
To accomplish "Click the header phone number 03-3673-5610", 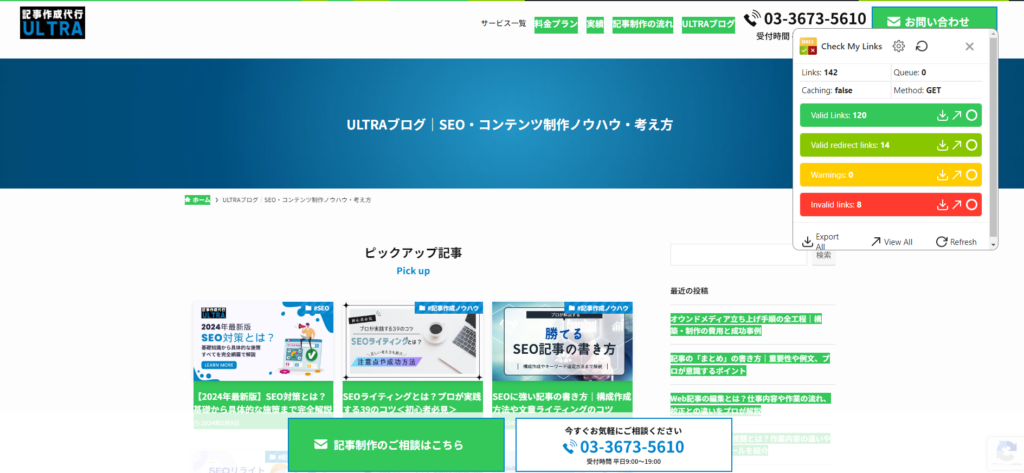I will (805, 18).
